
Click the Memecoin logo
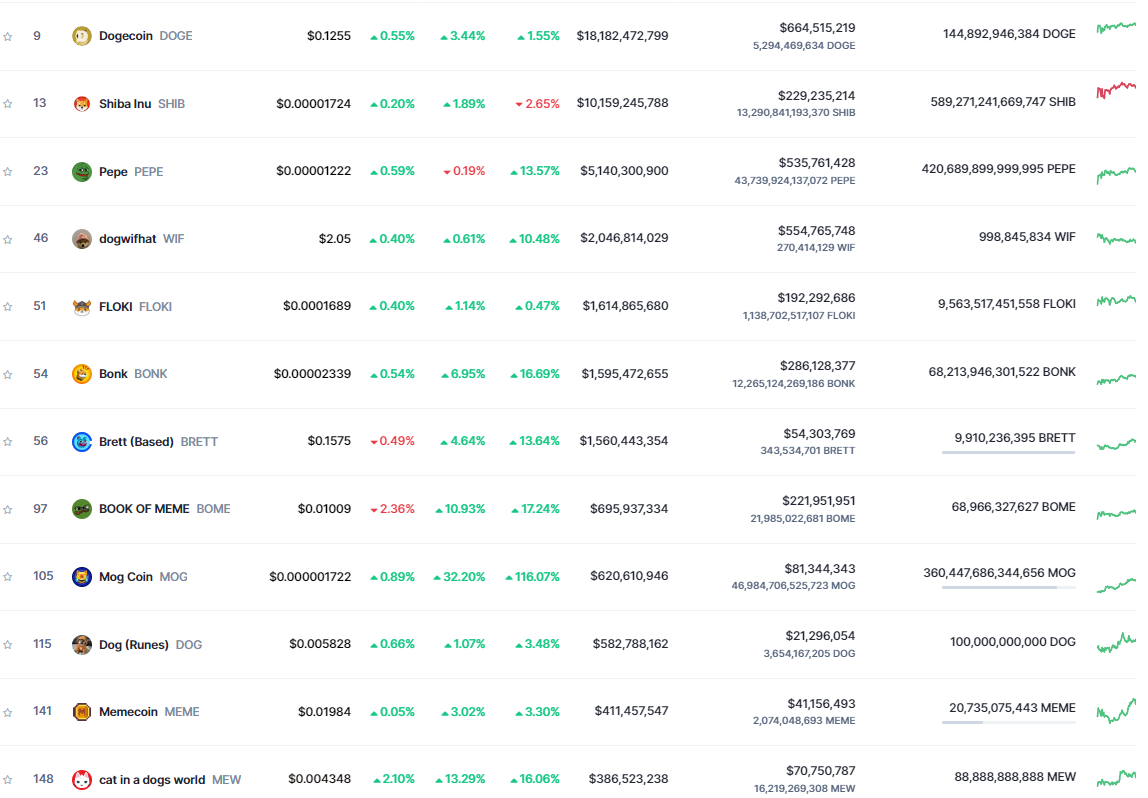point(81,712)
